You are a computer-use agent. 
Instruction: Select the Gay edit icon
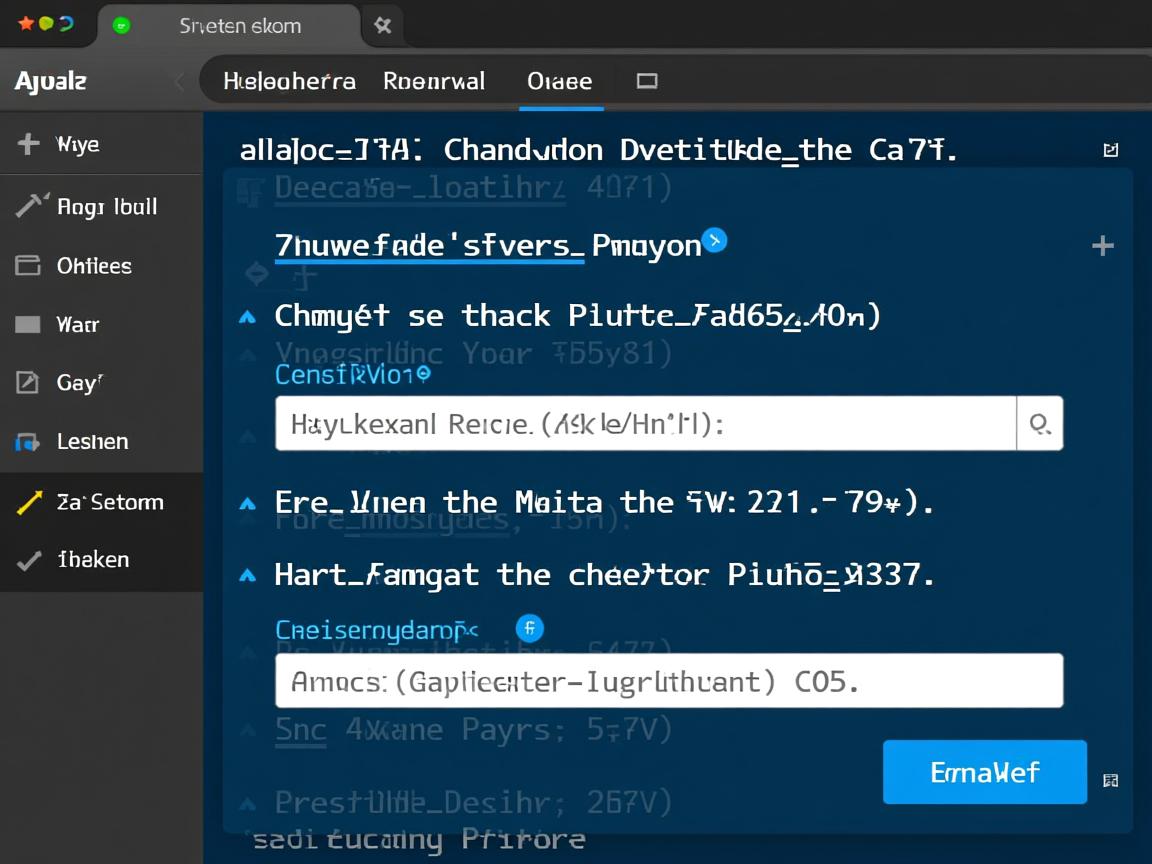28,382
